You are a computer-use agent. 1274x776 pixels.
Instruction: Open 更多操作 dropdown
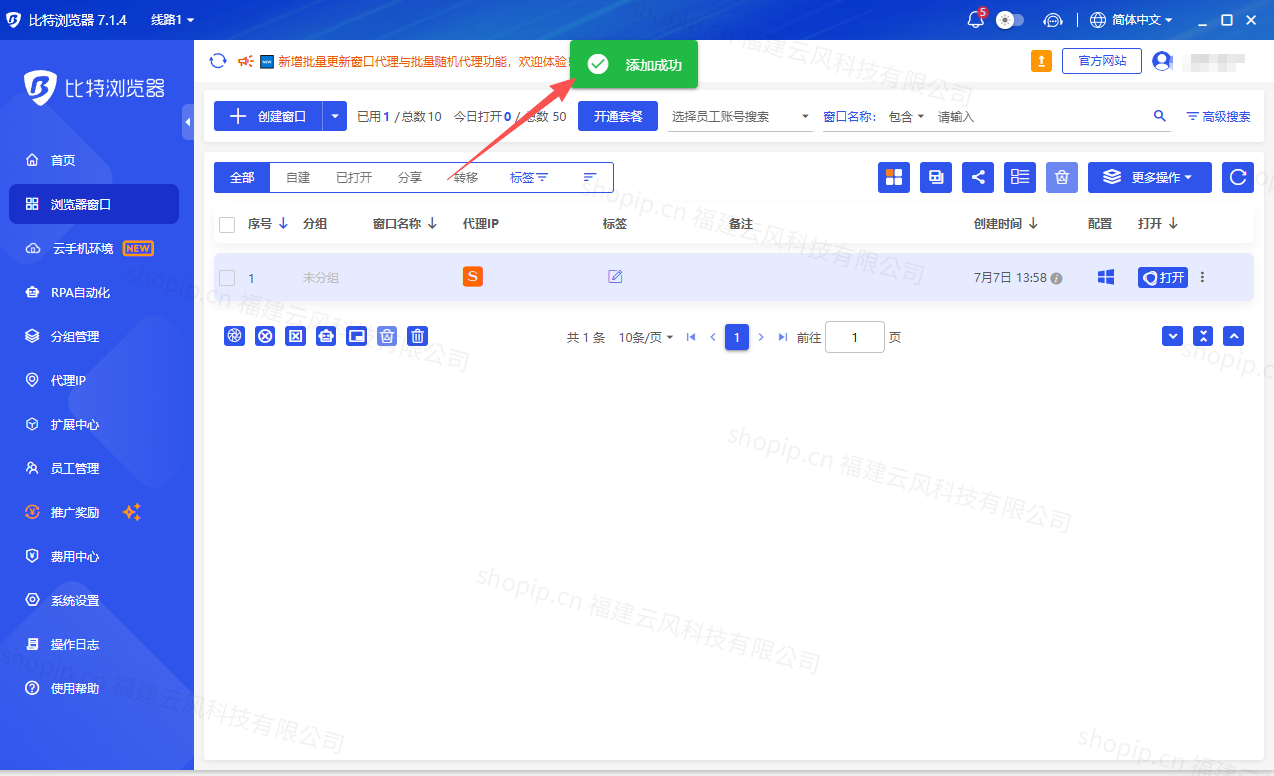[x=1150, y=177]
